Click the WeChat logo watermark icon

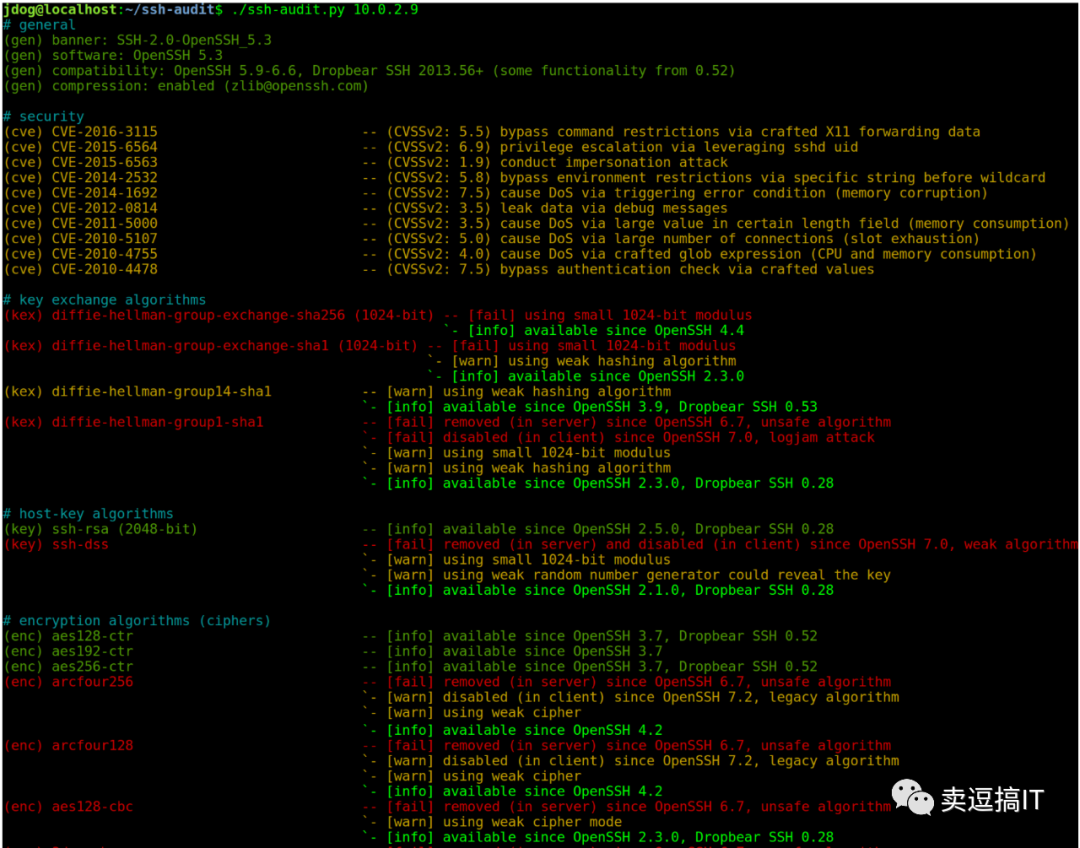pyautogui.click(x=913, y=798)
